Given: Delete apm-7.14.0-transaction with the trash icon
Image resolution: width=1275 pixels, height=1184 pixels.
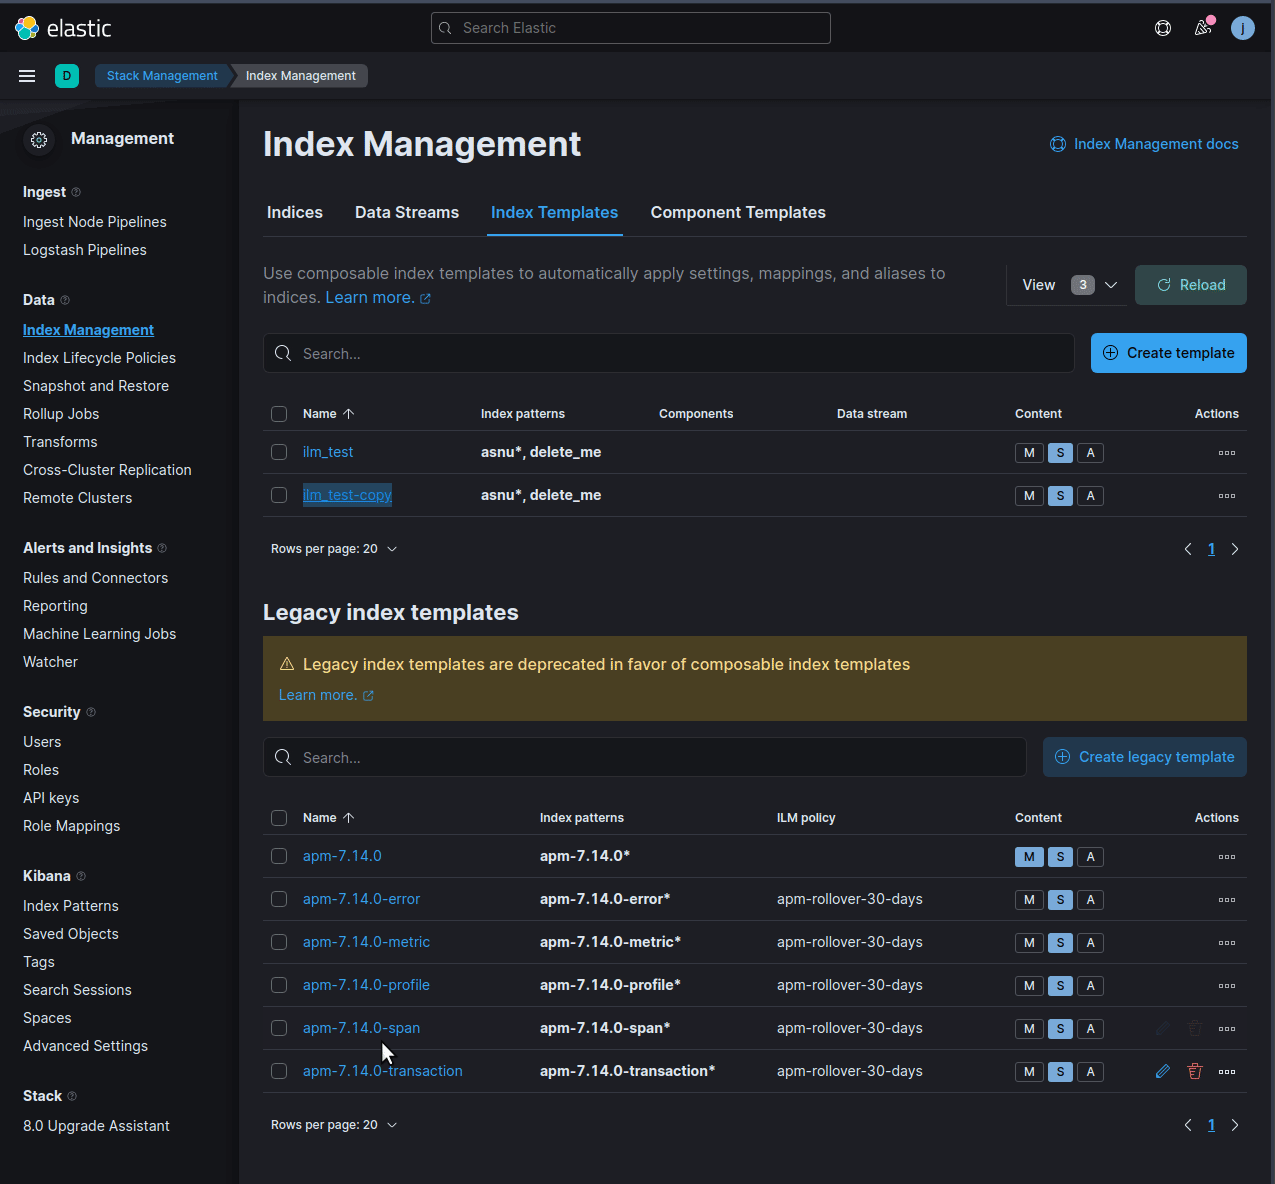Looking at the screenshot, I should [1194, 1071].
